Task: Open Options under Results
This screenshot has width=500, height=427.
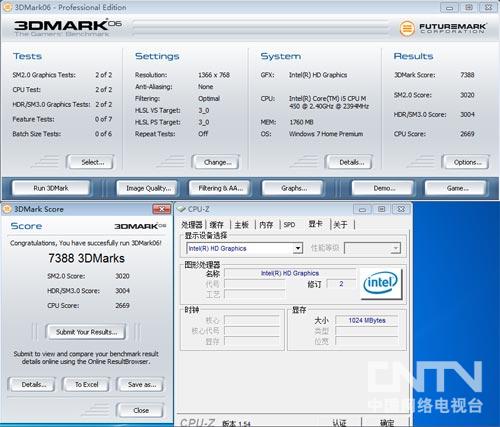Action: tap(467, 162)
